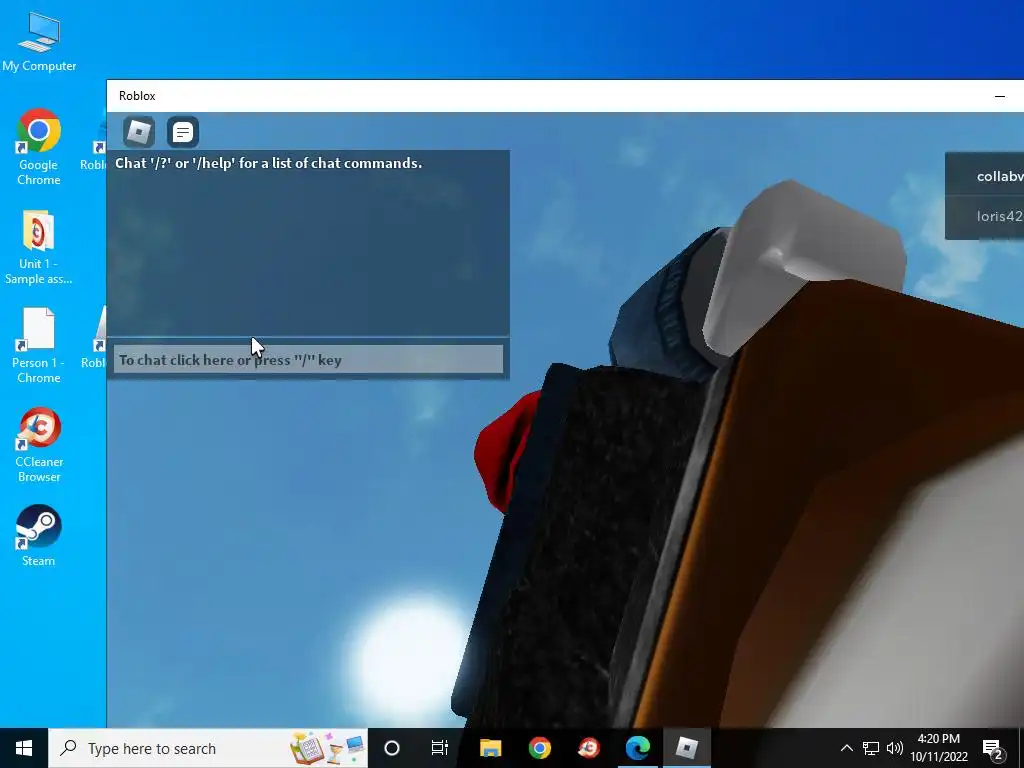Toggle the Roblox chat window icon
Viewport: 1024px width, 768px height.
click(183, 132)
